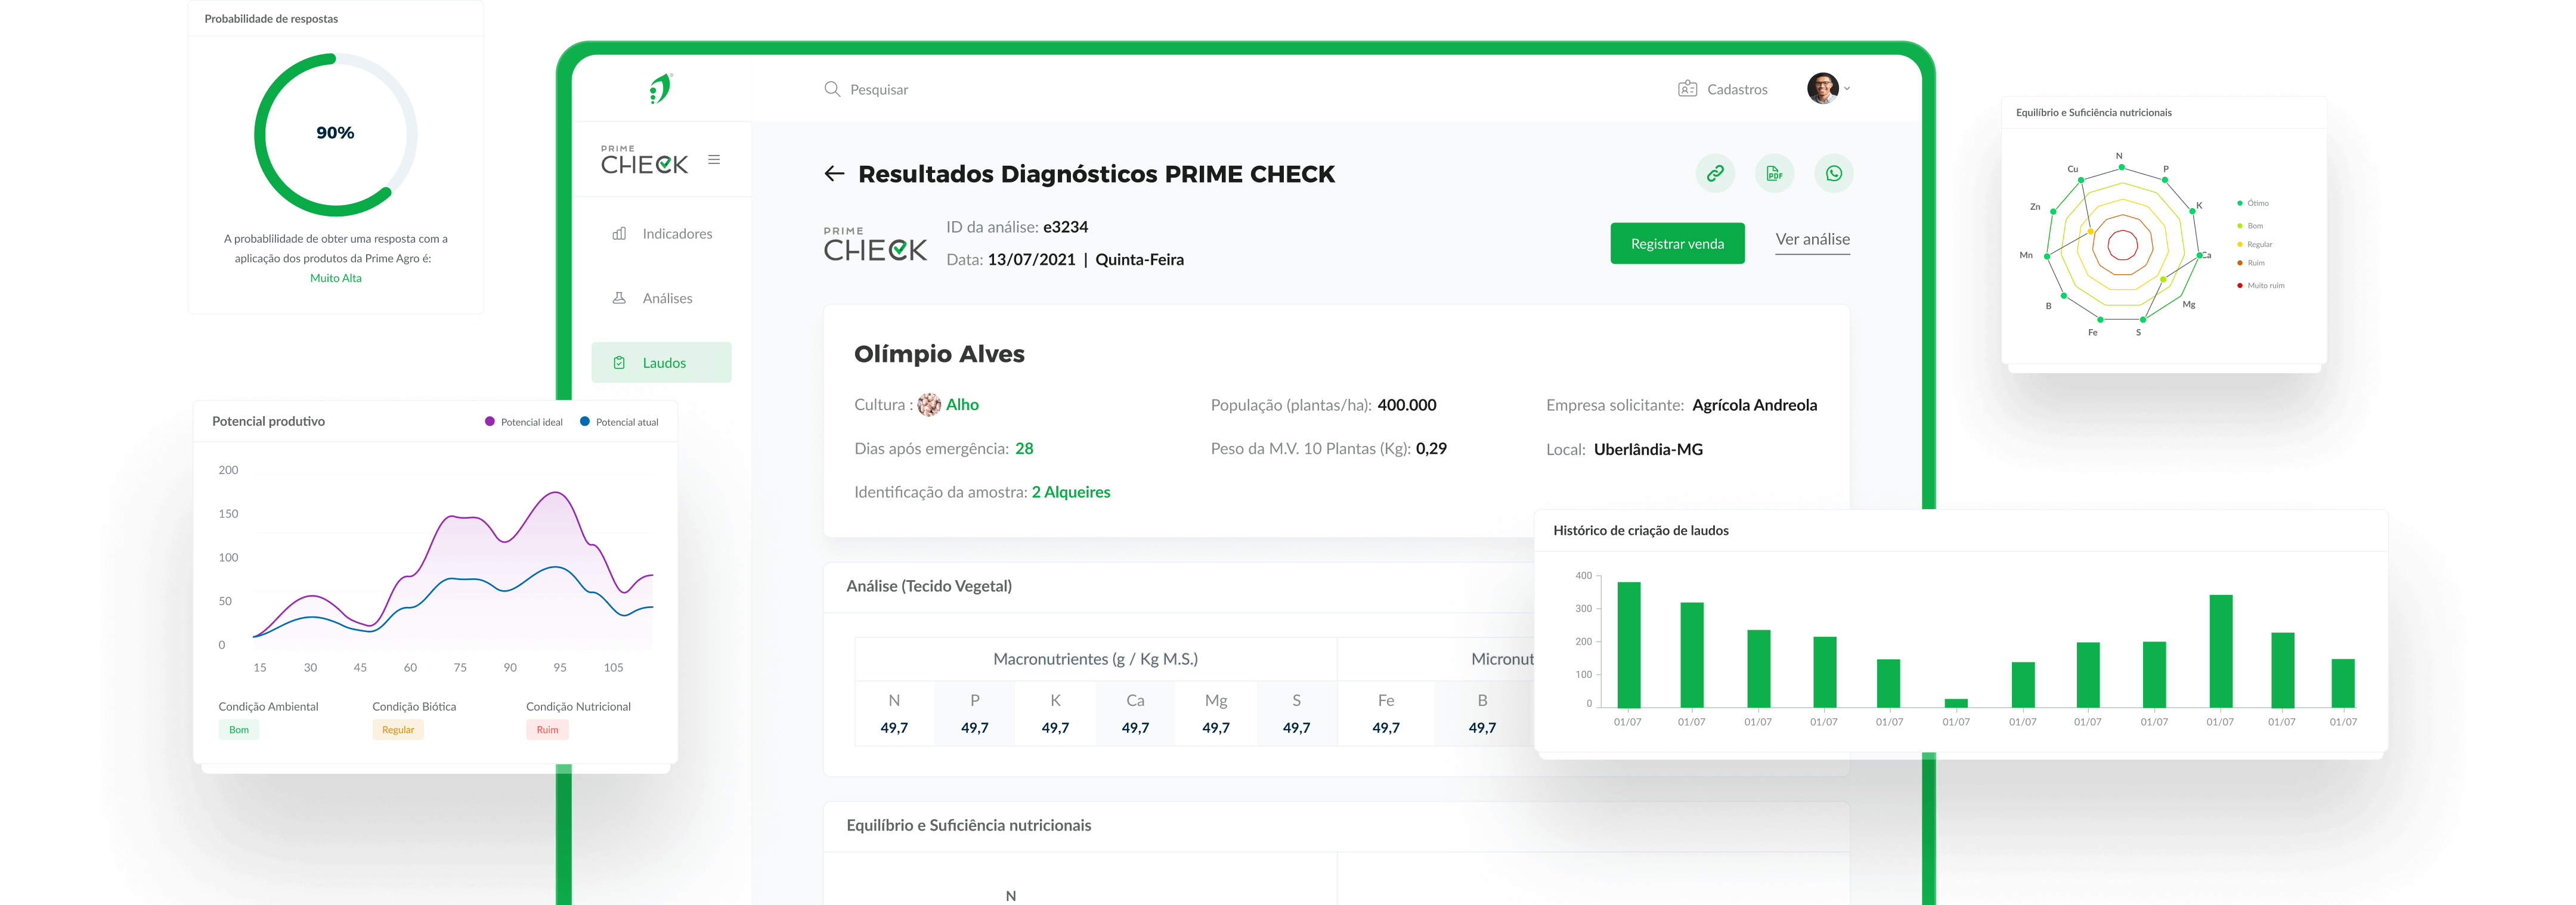Image resolution: width=2576 pixels, height=905 pixels.
Task: Click the Análises flask icon
Action: 619,298
